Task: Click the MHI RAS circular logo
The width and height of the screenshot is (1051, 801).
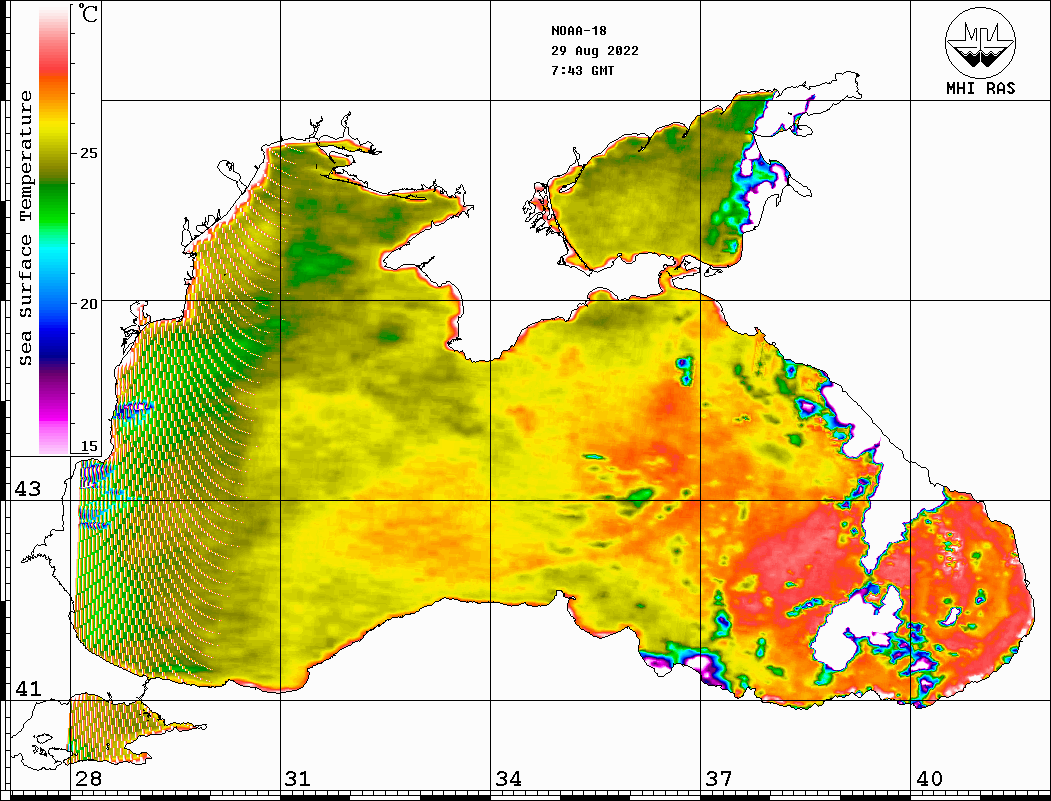Action: coord(981,42)
